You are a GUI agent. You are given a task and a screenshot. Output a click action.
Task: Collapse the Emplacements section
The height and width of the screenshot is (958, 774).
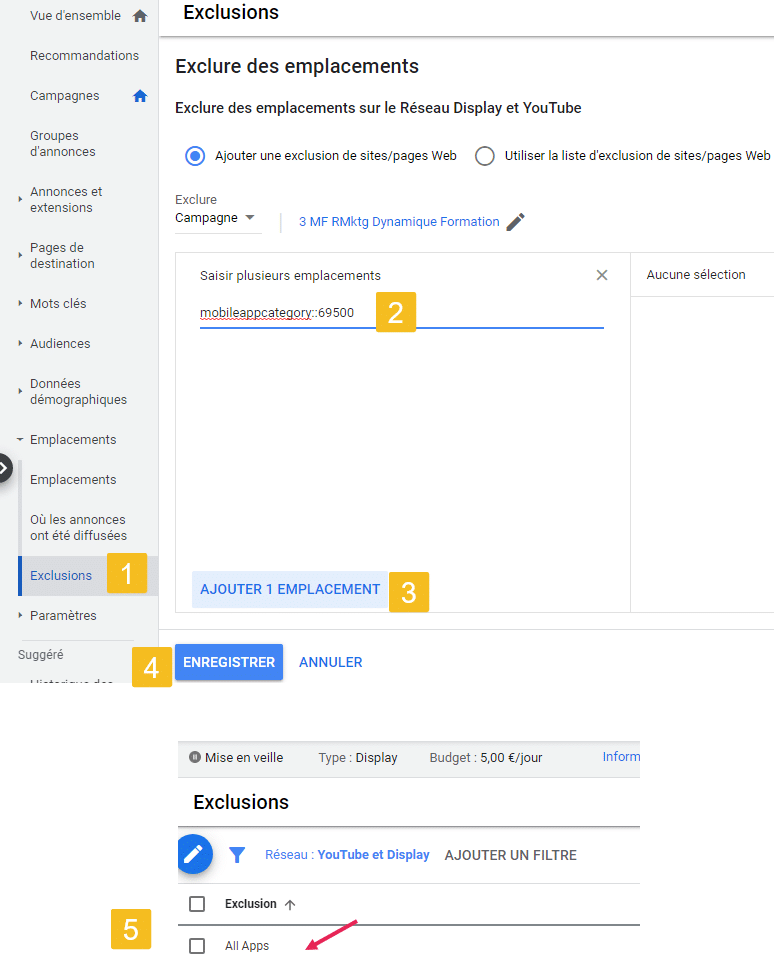(x=20, y=439)
